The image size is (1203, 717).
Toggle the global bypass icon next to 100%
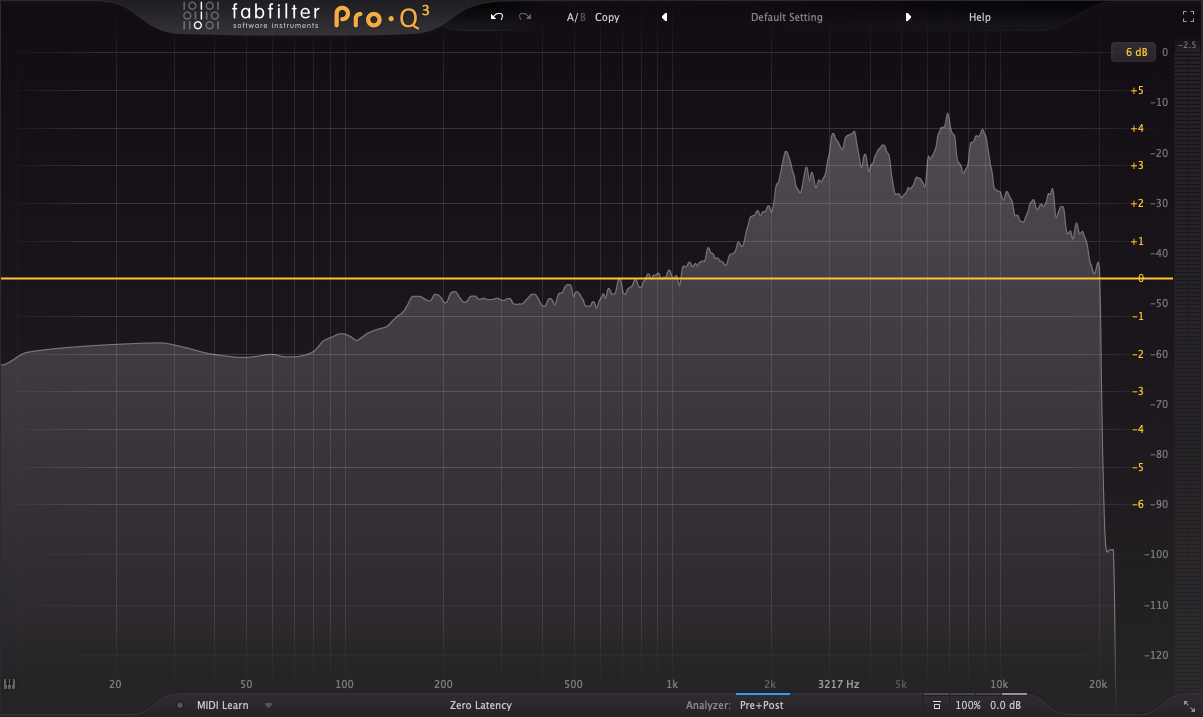(937, 705)
